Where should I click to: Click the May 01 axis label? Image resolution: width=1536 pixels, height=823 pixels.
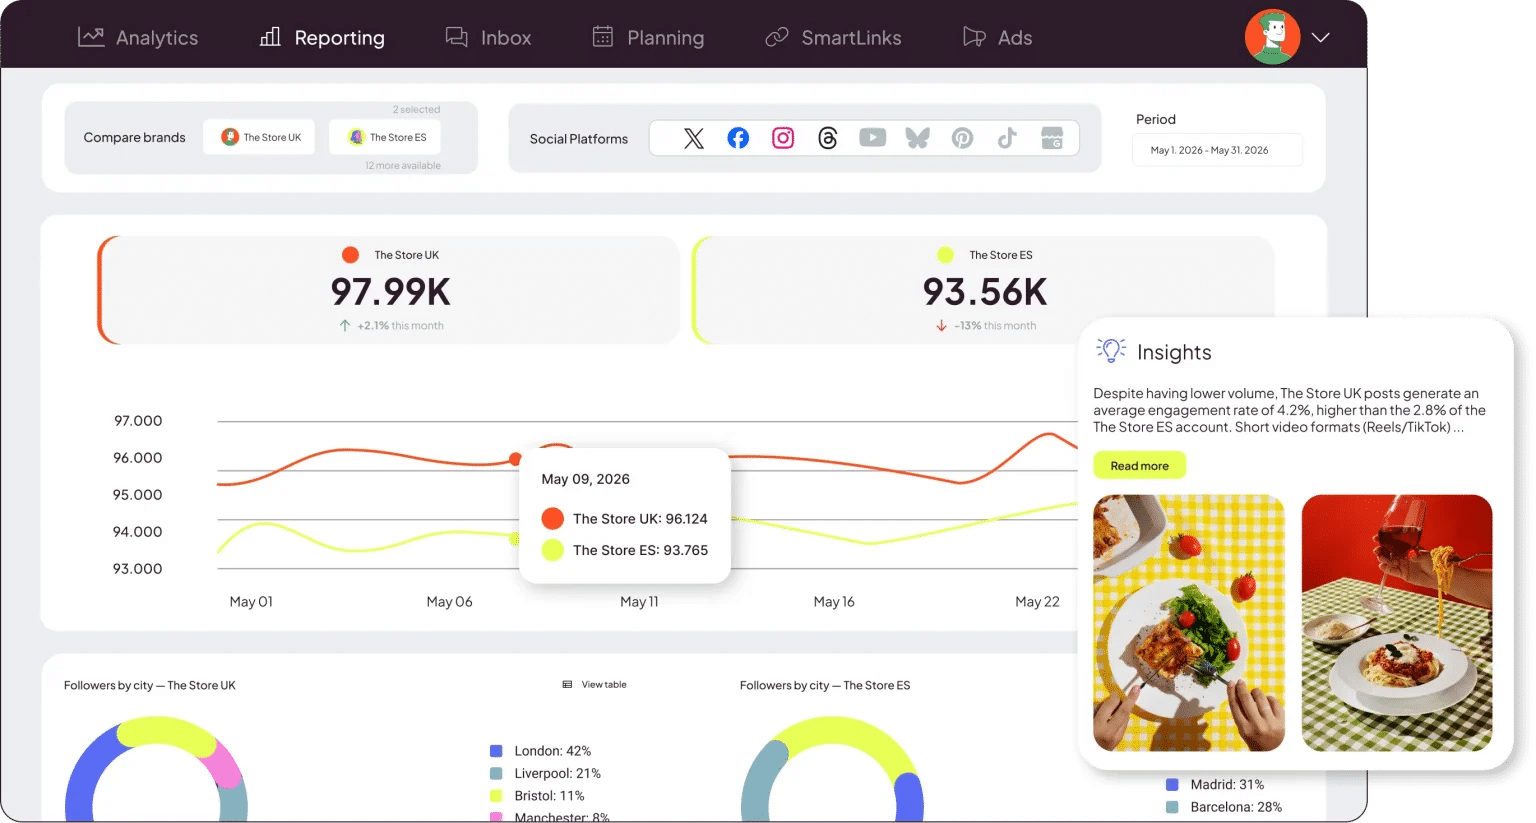(251, 602)
